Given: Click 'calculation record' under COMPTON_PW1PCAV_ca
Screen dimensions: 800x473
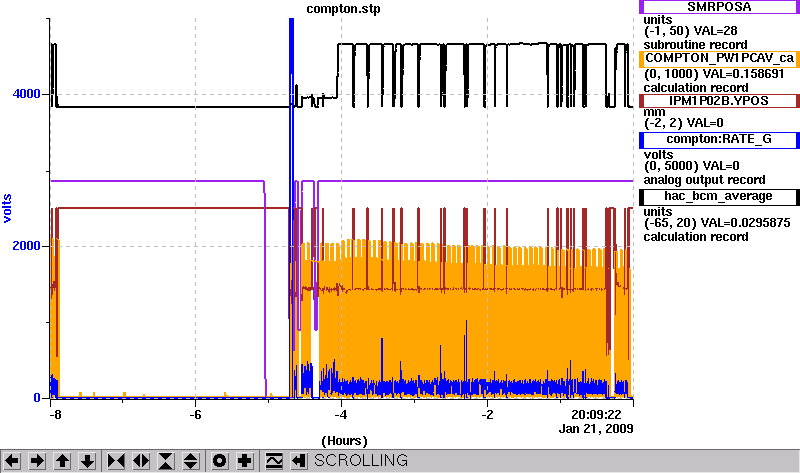Looking at the screenshot, I should click(696, 88).
